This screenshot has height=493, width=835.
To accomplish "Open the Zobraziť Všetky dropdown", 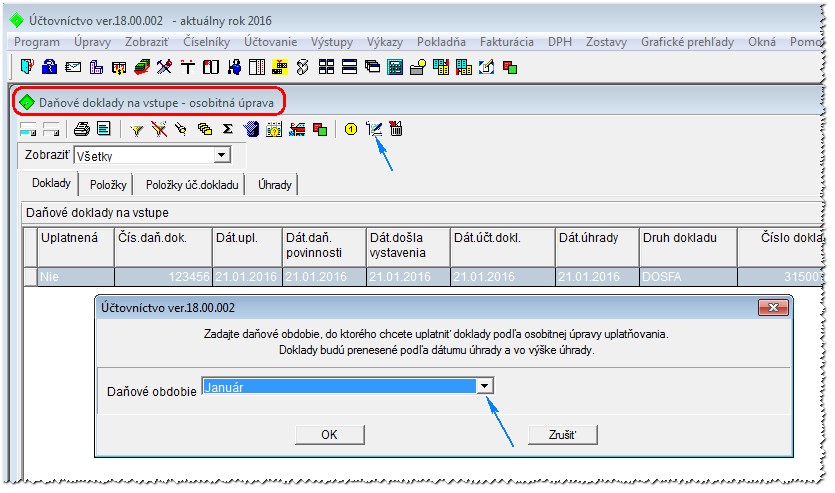I will 222,155.
